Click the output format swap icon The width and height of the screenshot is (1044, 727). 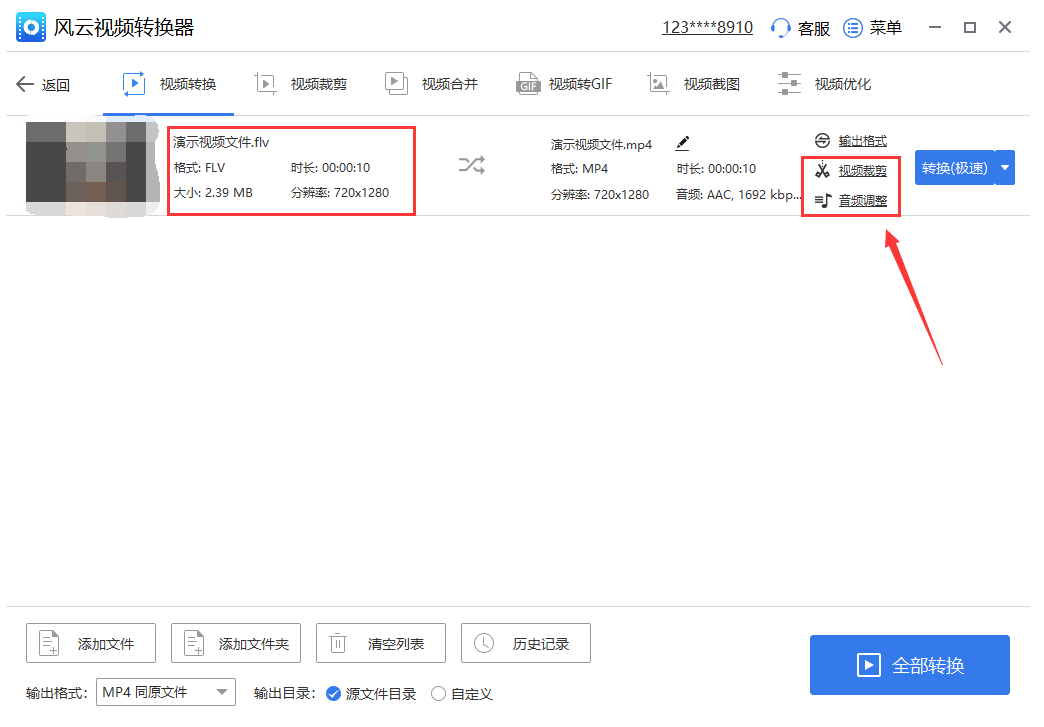(822, 141)
